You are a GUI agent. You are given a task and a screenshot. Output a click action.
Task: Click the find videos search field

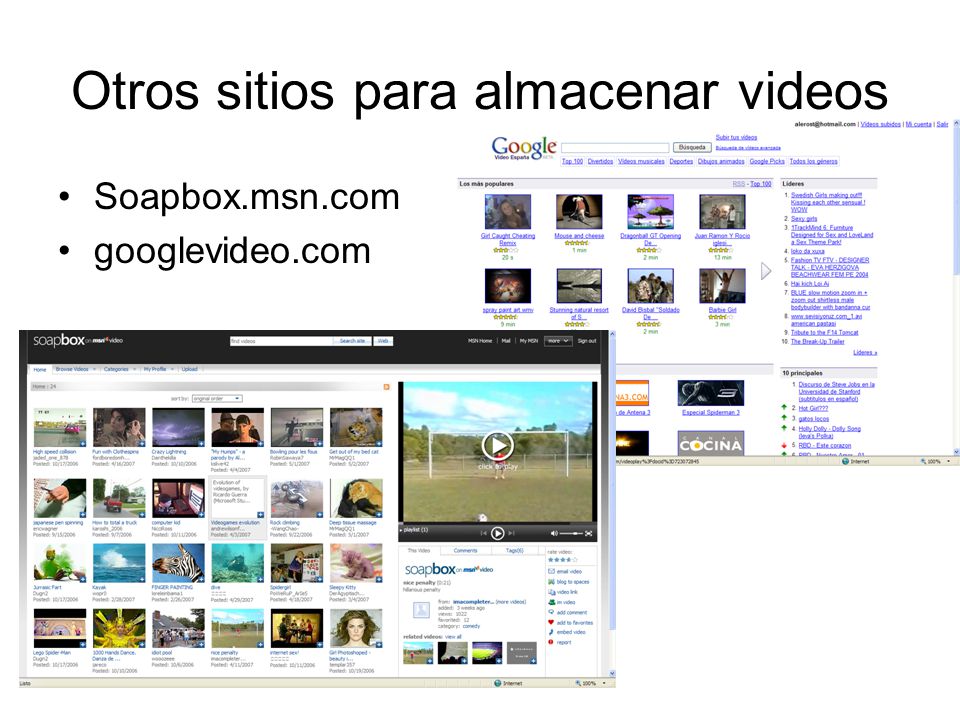[x=281, y=341]
